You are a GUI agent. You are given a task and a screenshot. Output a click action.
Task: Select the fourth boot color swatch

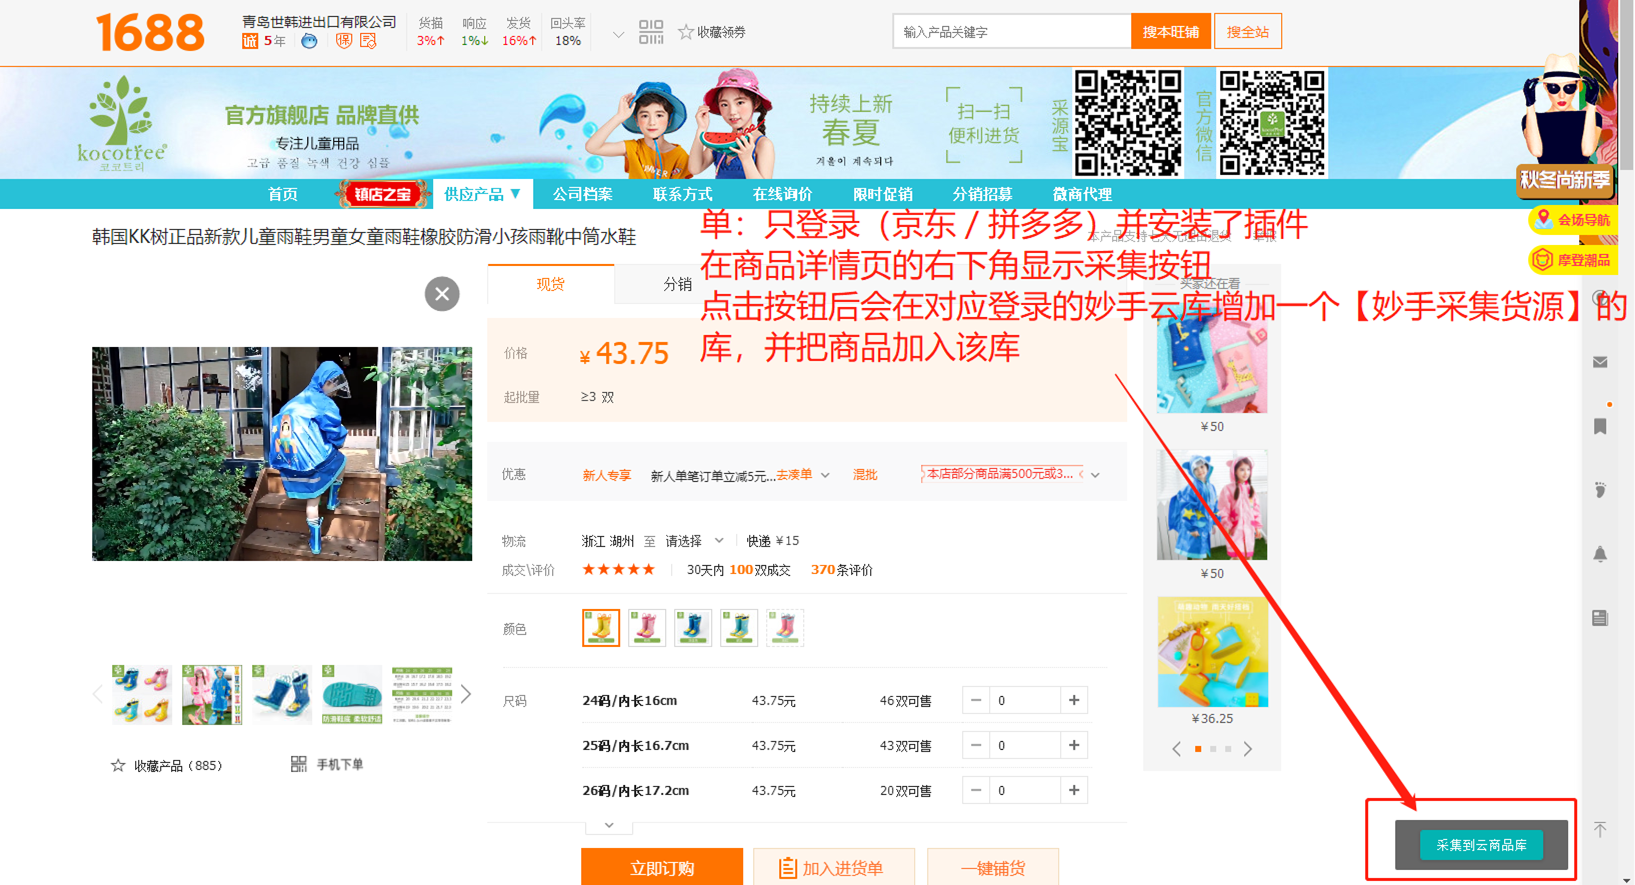[739, 628]
